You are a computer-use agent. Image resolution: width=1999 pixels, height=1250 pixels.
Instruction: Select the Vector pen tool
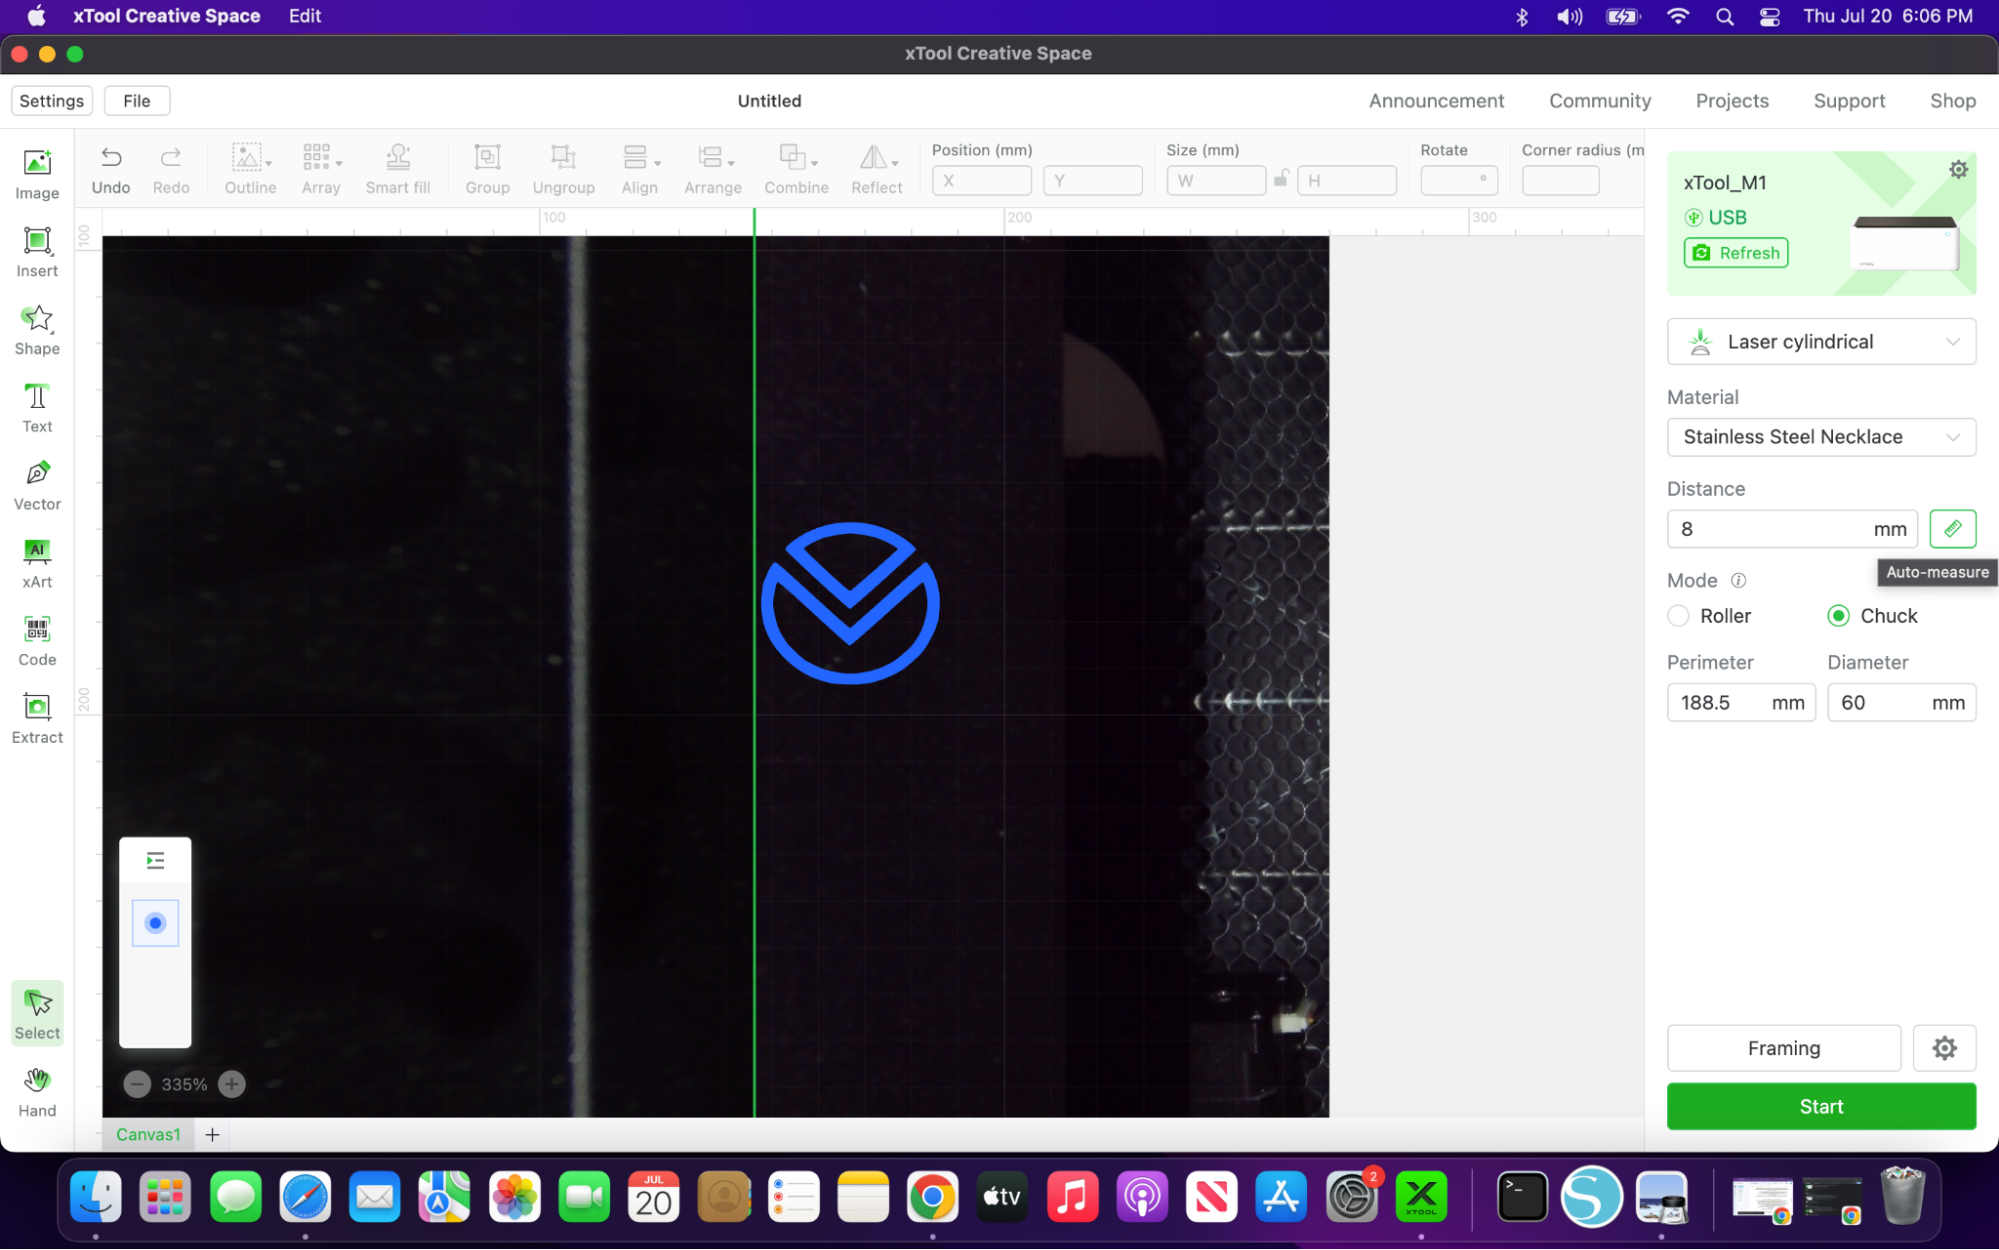(37, 485)
